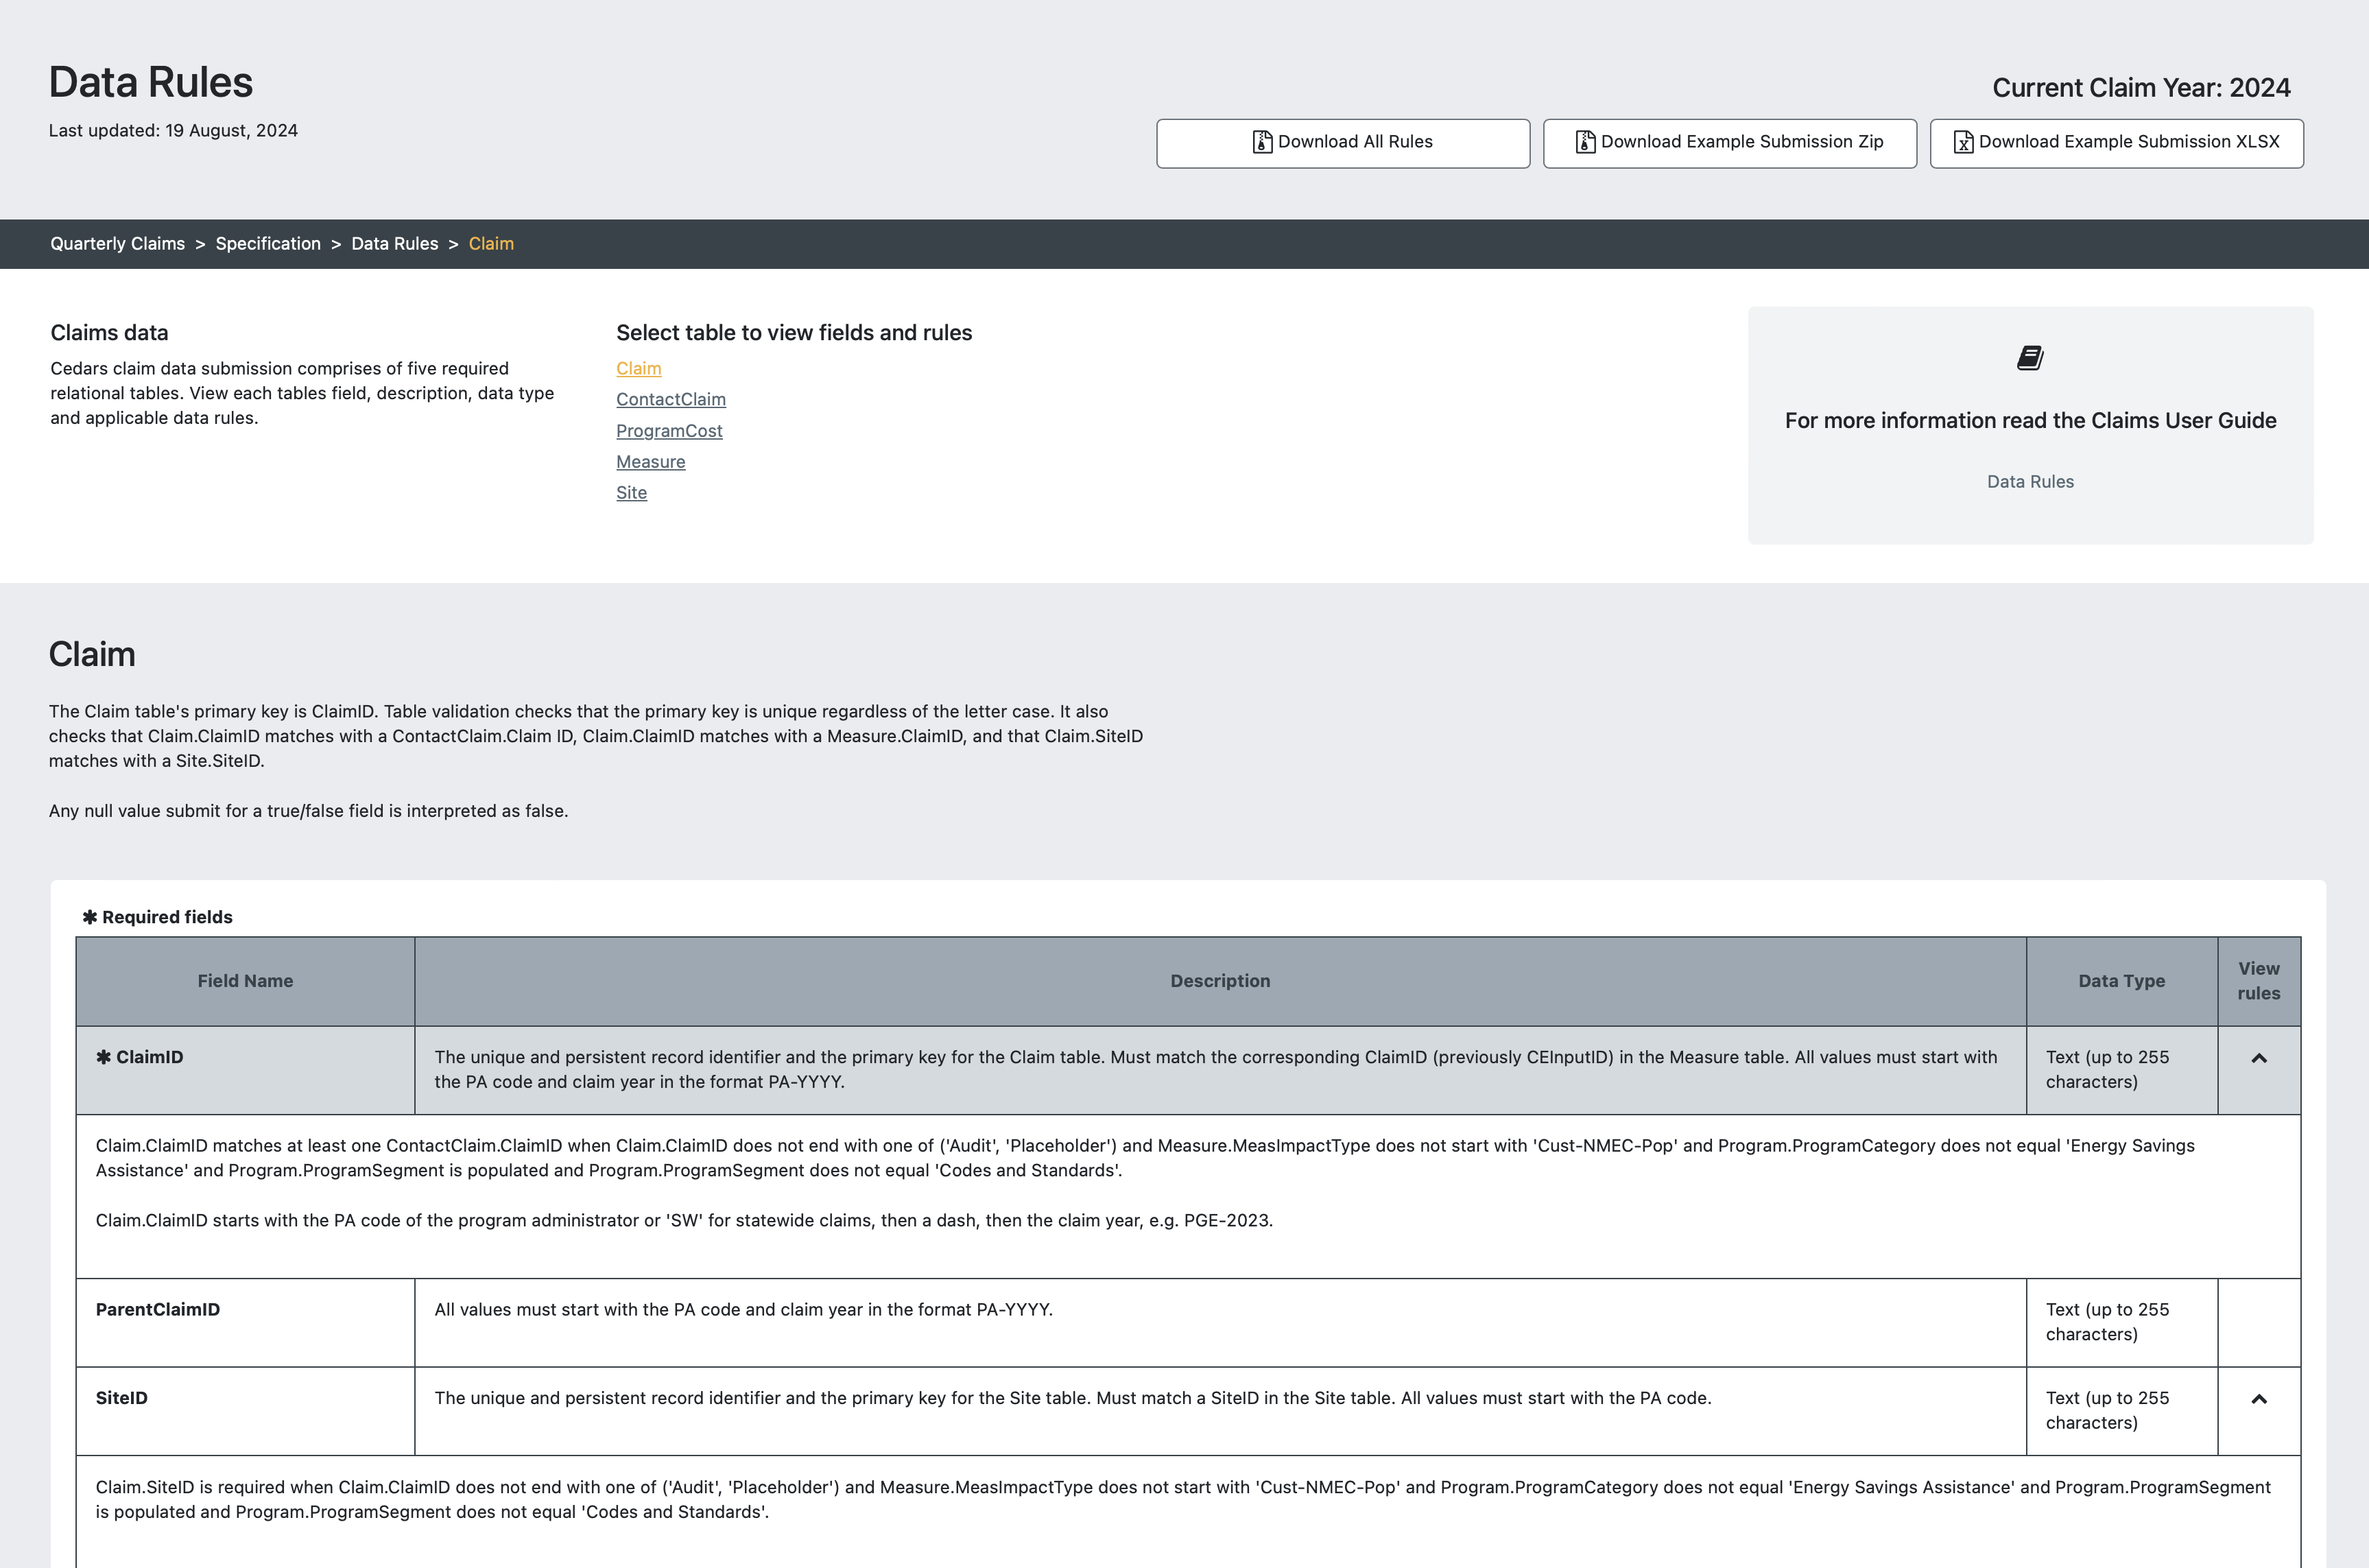Click the ParentClaimID field name cell
This screenshot has height=1568, width=2369.
pos(158,1309)
